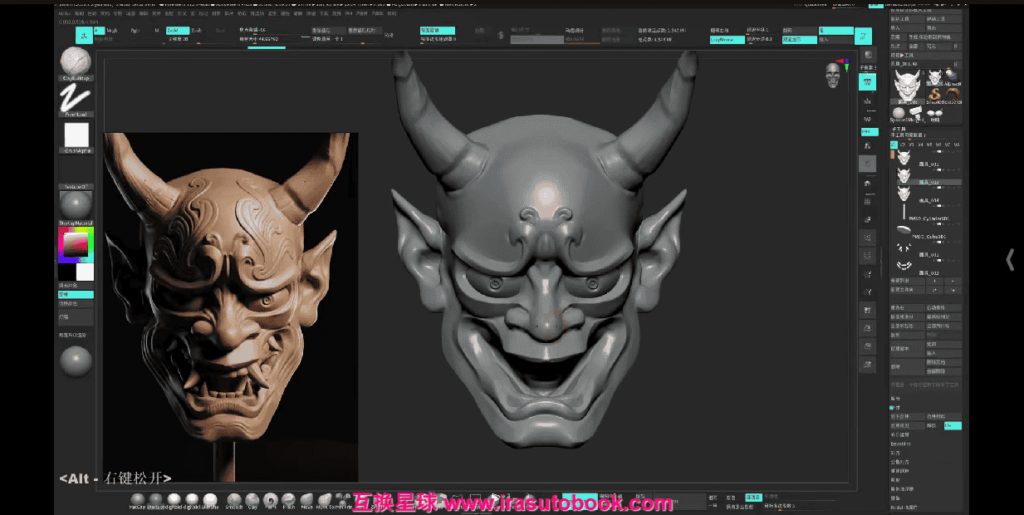
Task: Click the BPR render sphere icon on right shelf
Action: coord(867,54)
